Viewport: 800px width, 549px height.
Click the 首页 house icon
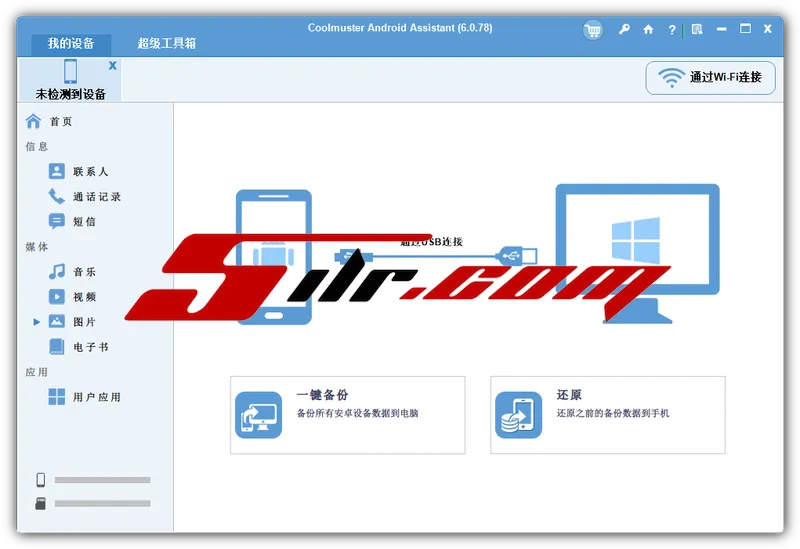[x=34, y=121]
